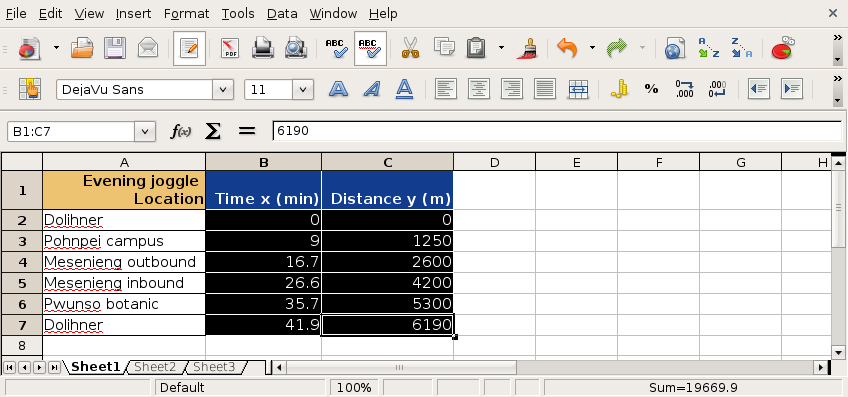
Task: Select row 8 header
Action: pos(22,345)
